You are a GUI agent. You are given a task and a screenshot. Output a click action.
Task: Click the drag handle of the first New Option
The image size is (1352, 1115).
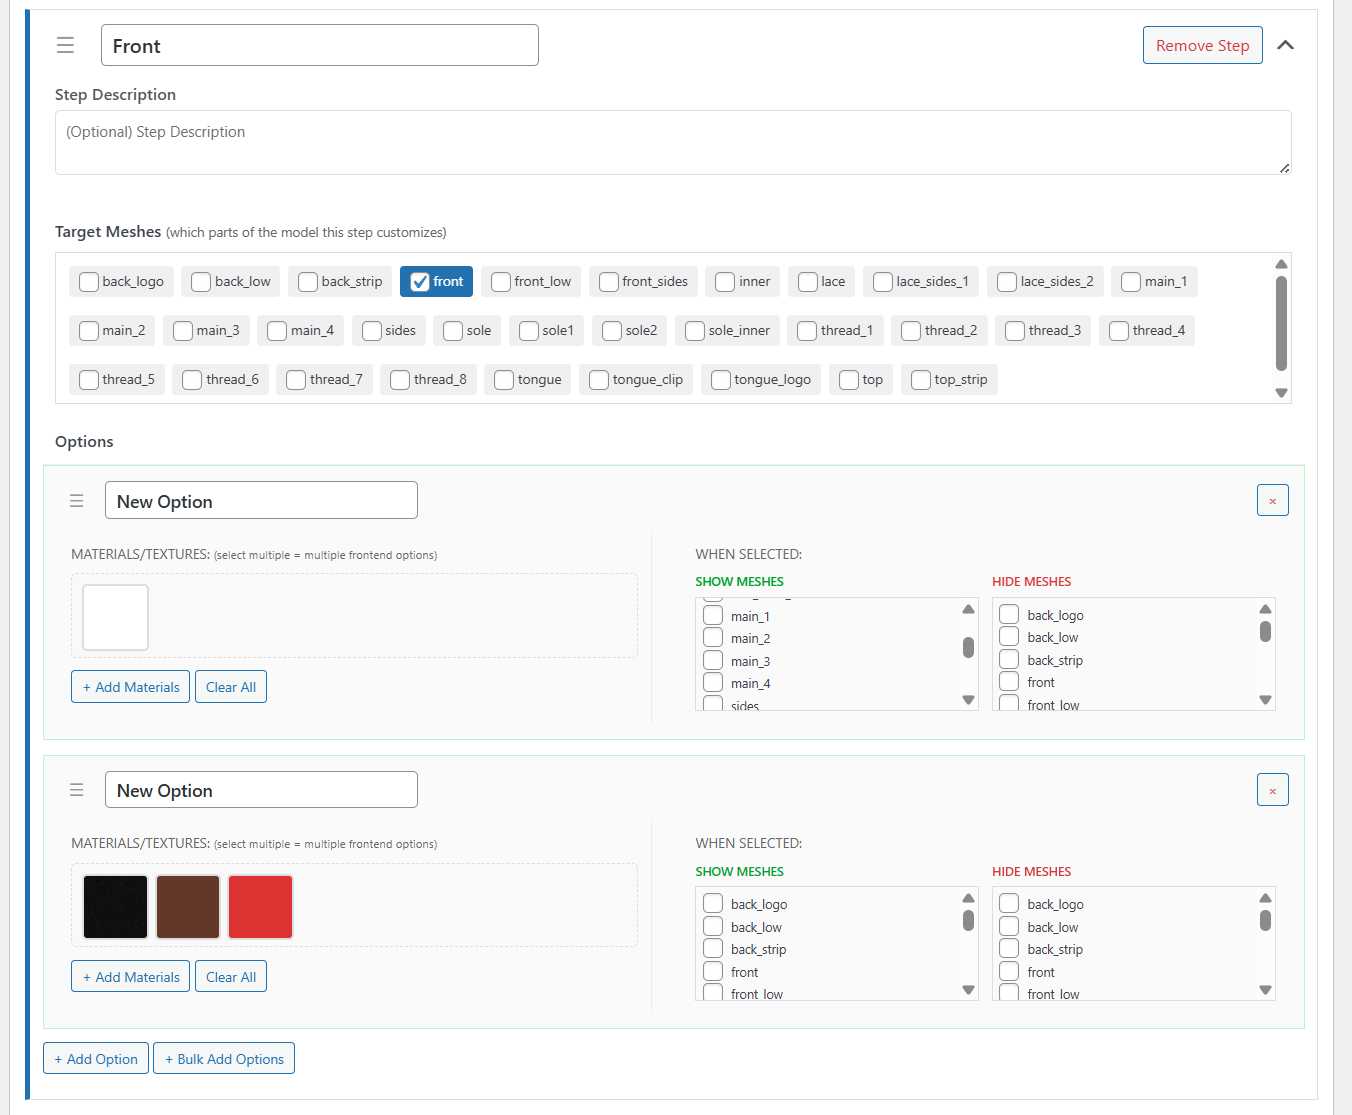click(x=77, y=500)
